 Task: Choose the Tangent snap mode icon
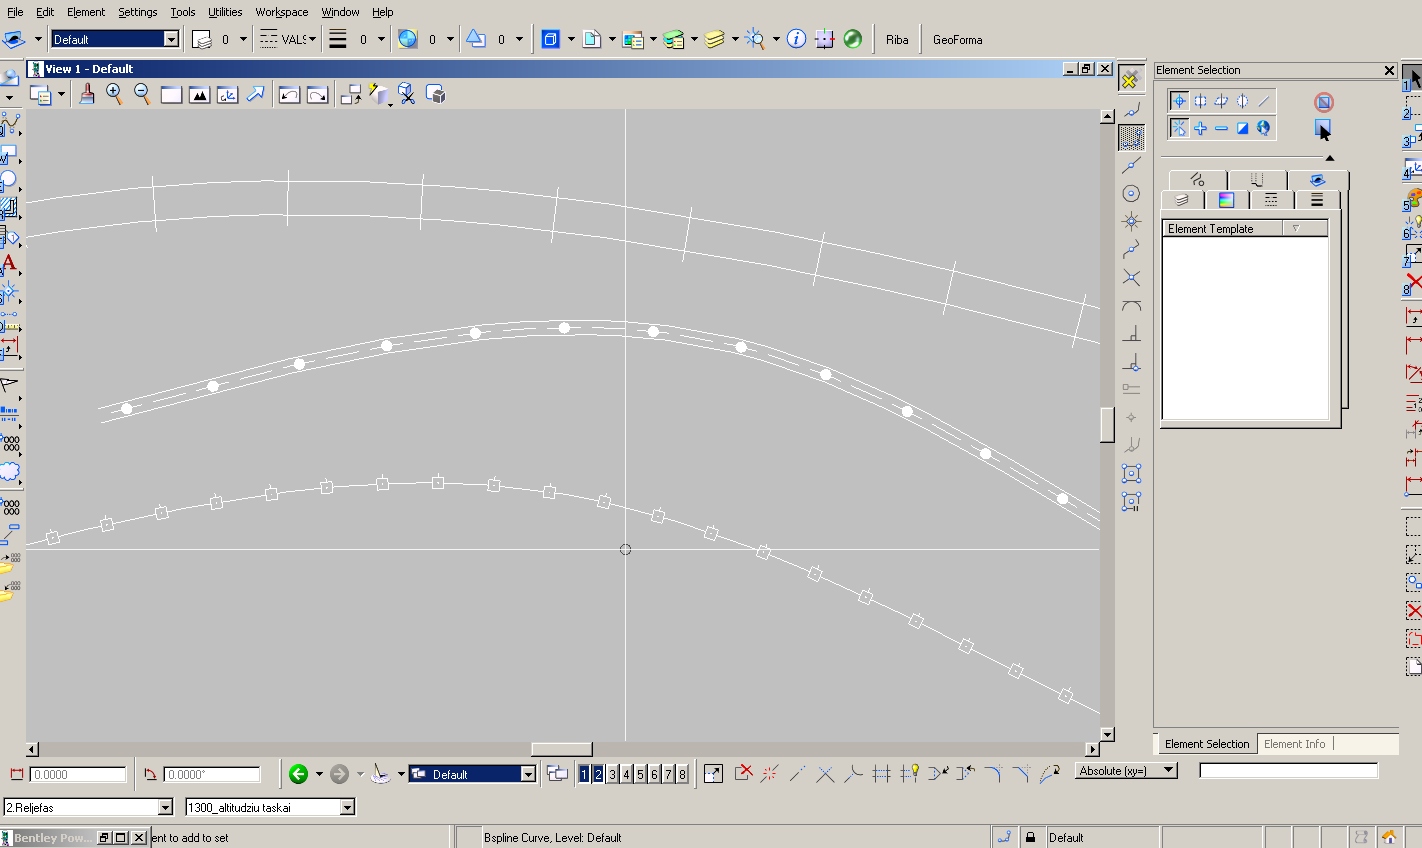tap(1131, 305)
